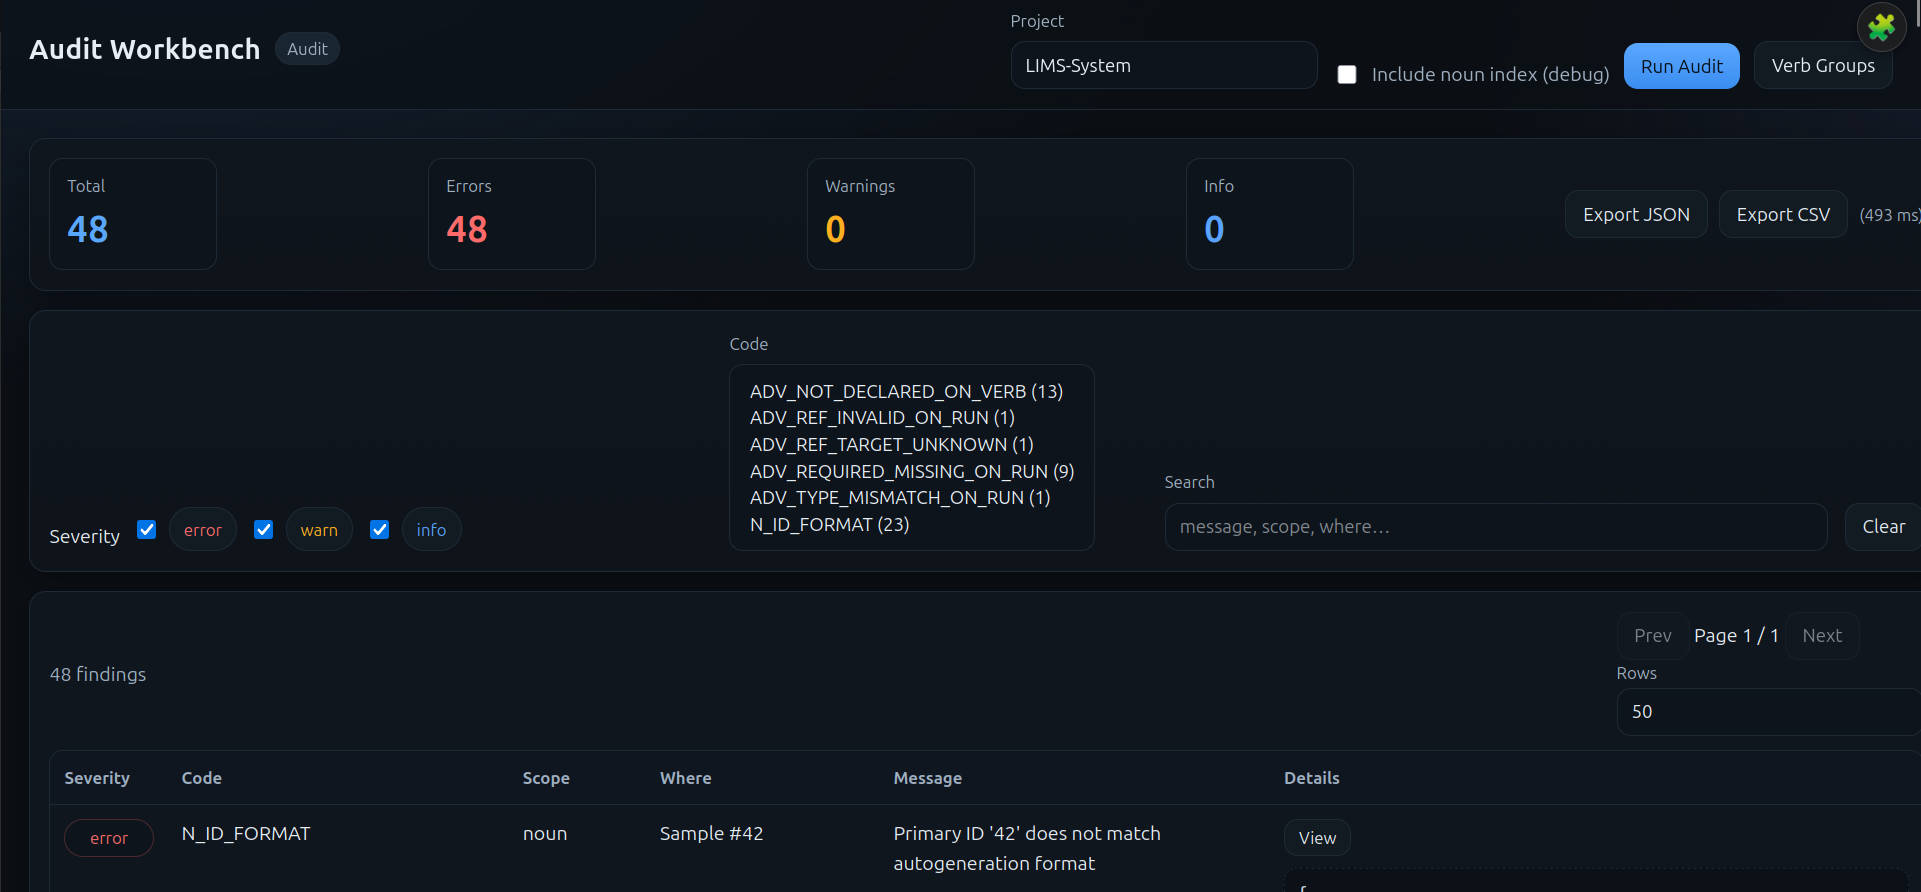The width and height of the screenshot is (1921, 892).
Task: Click the Primary ID '42' message text
Action: click(1027, 848)
